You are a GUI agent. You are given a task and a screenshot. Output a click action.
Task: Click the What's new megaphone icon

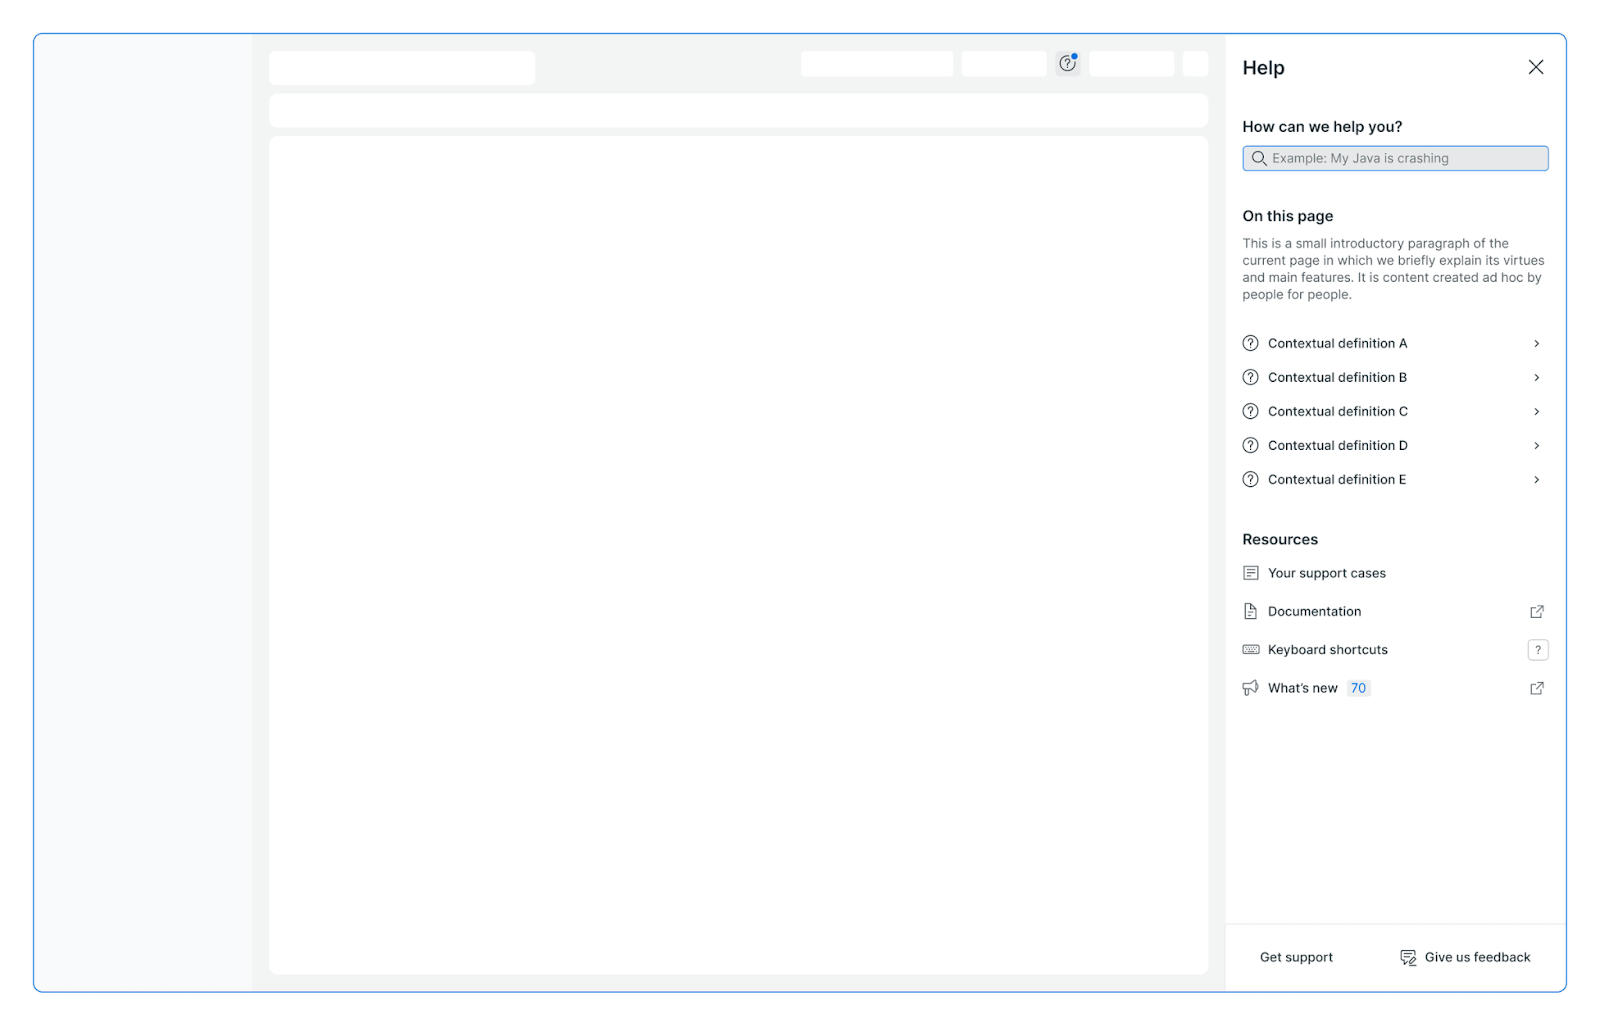click(x=1250, y=687)
